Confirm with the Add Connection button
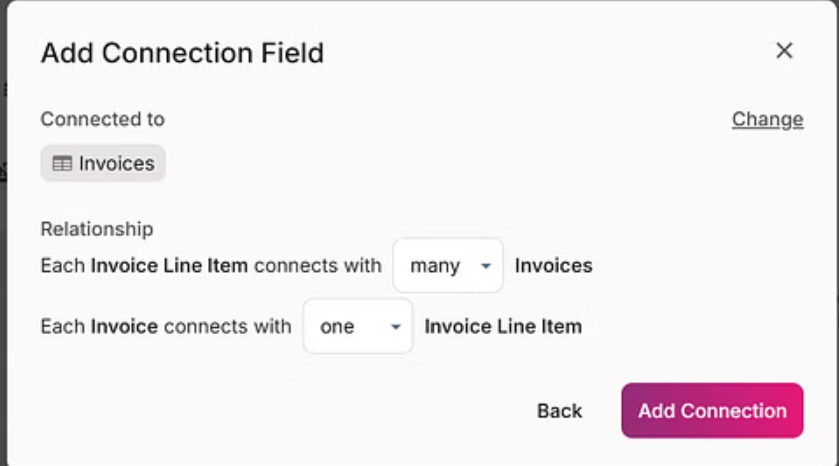Image resolution: width=839 pixels, height=466 pixels. [x=712, y=410]
